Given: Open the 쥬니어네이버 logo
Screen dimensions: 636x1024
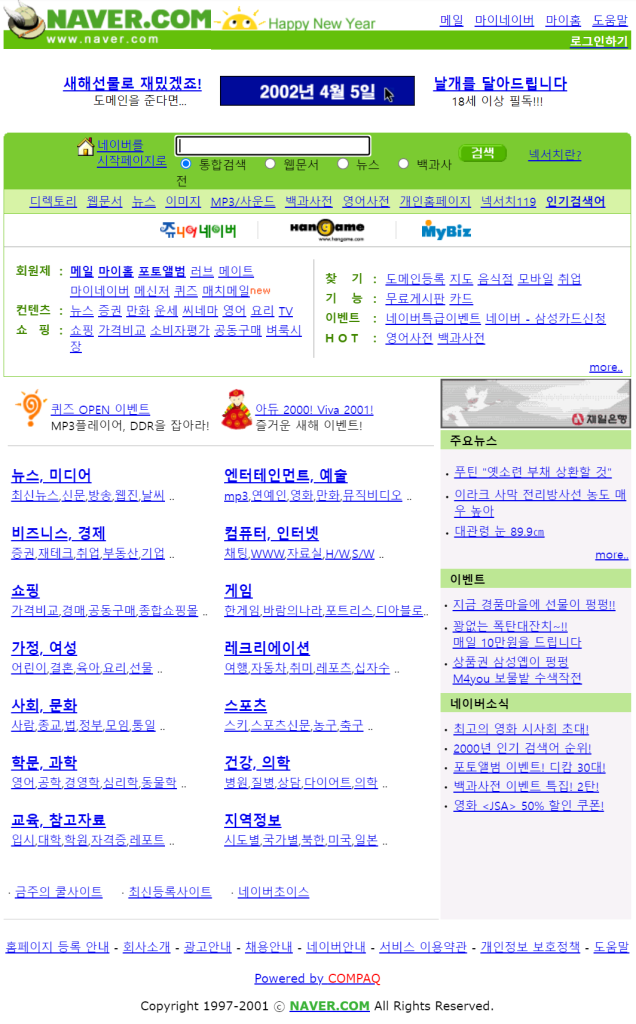Looking at the screenshot, I should 198,230.
